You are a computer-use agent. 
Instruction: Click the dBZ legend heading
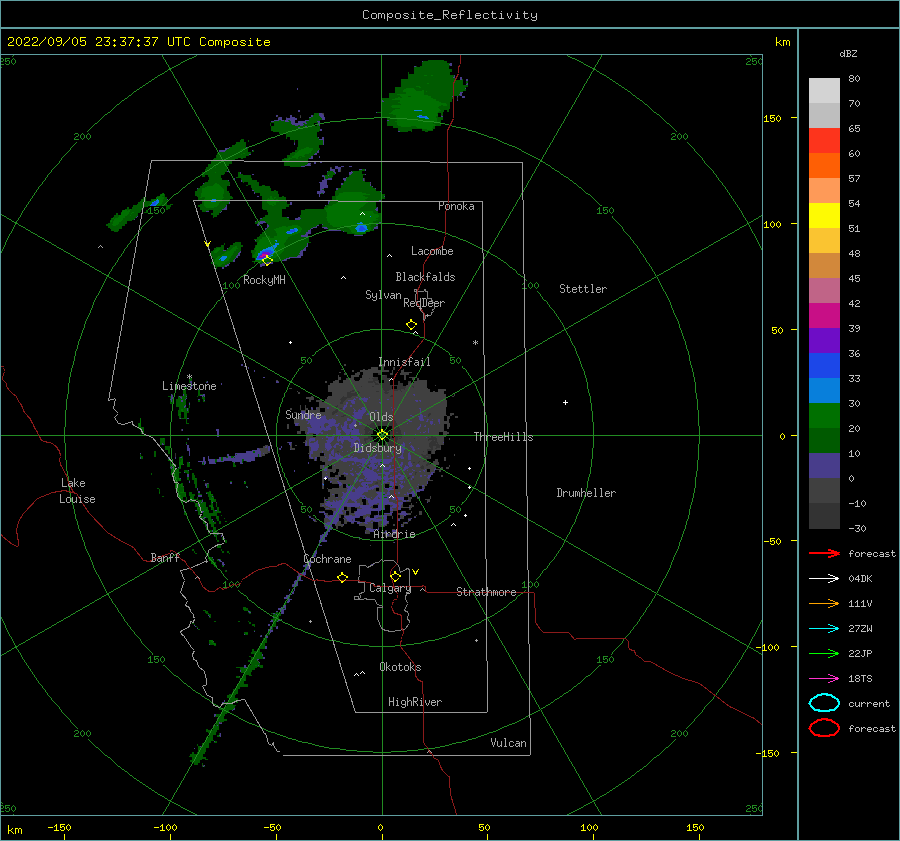point(848,53)
